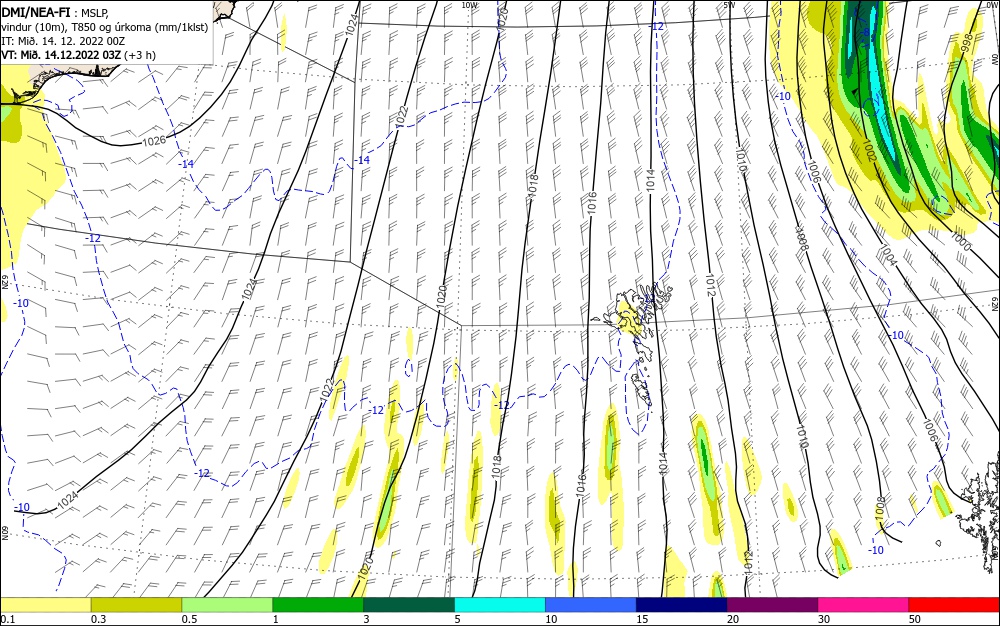This screenshot has height=626, width=1000.
Task: Click the '1000' isobar label
Action: click(x=960, y=241)
